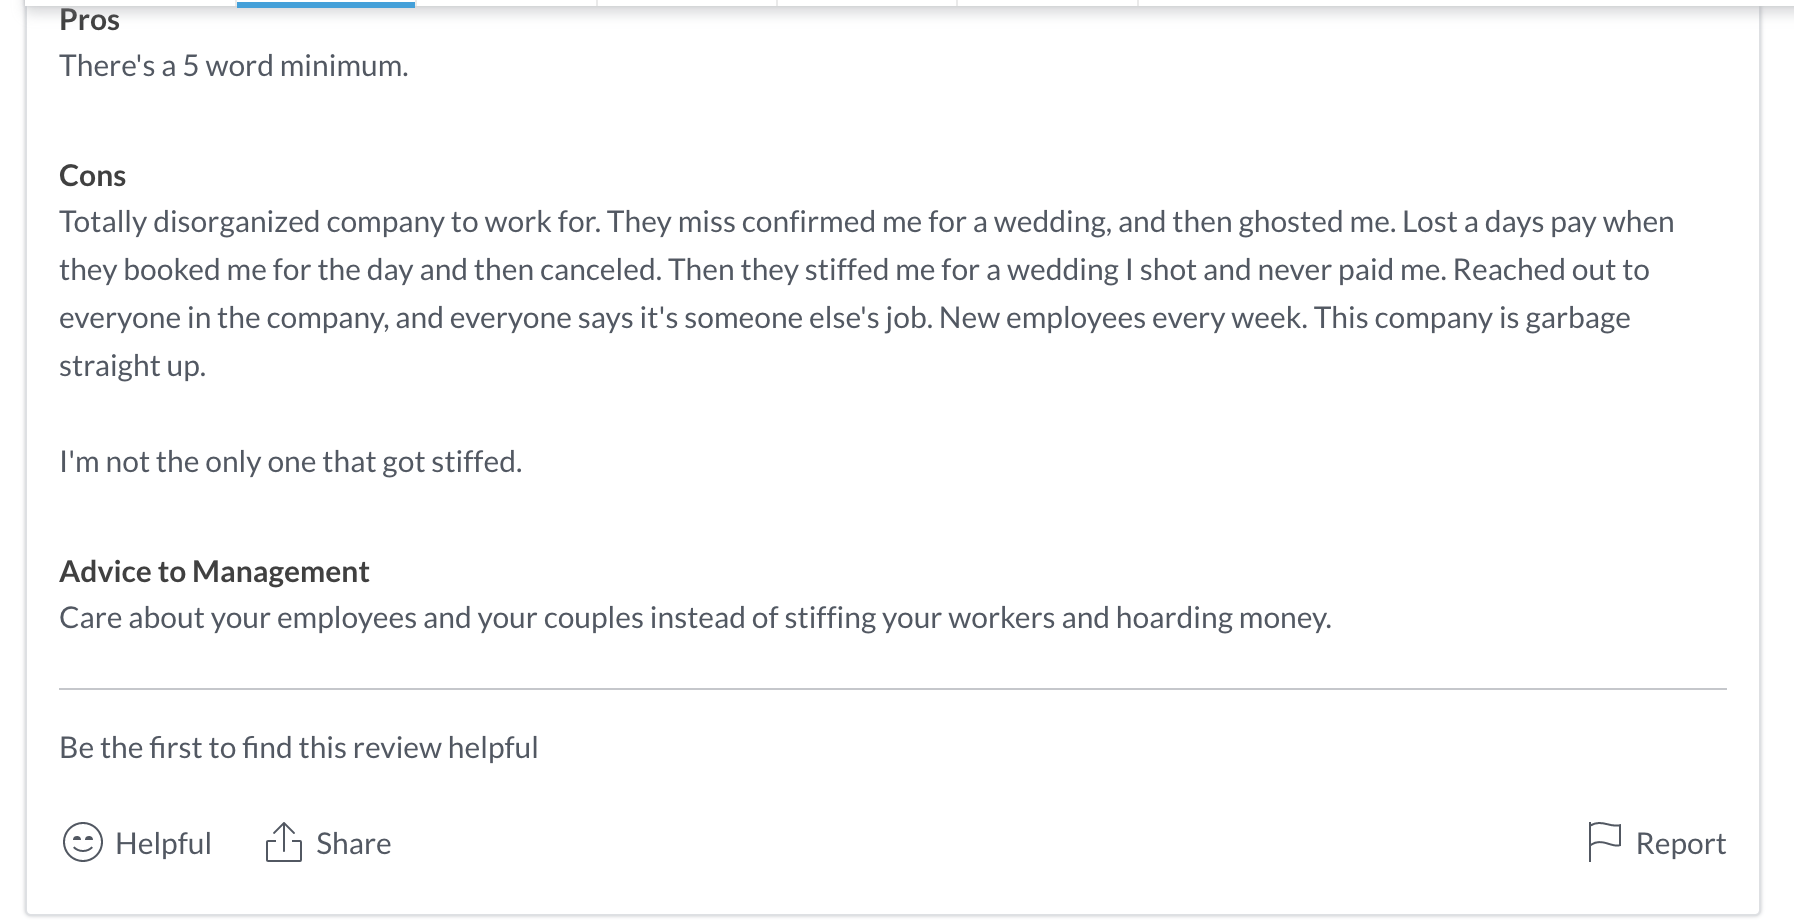Viewport: 1794px width, 920px height.
Task: Click the Cons section heading
Action: pos(93,176)
